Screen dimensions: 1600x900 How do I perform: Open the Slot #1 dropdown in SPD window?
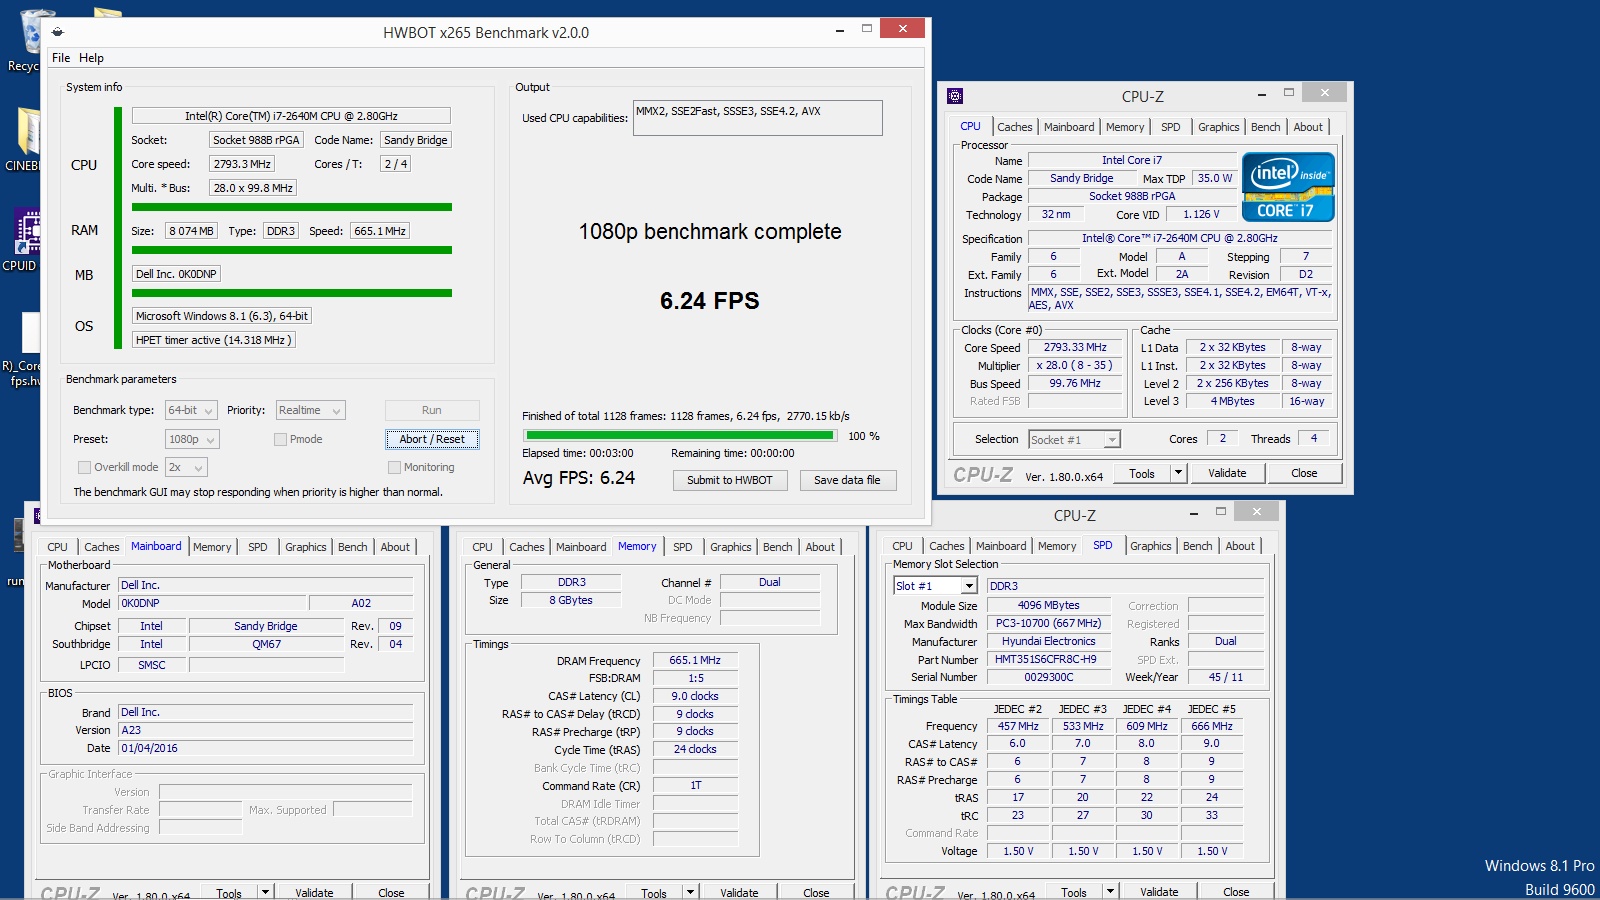[x=935, y=586]
